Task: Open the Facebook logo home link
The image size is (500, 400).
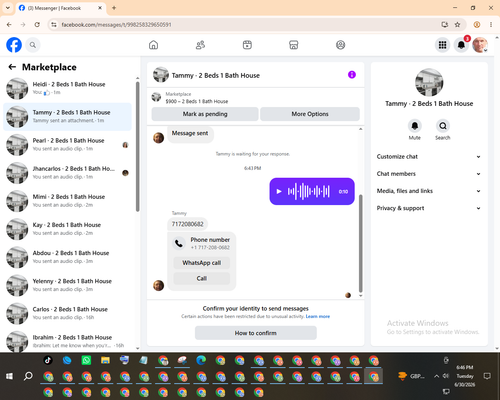Action: (x=14, y=45)
